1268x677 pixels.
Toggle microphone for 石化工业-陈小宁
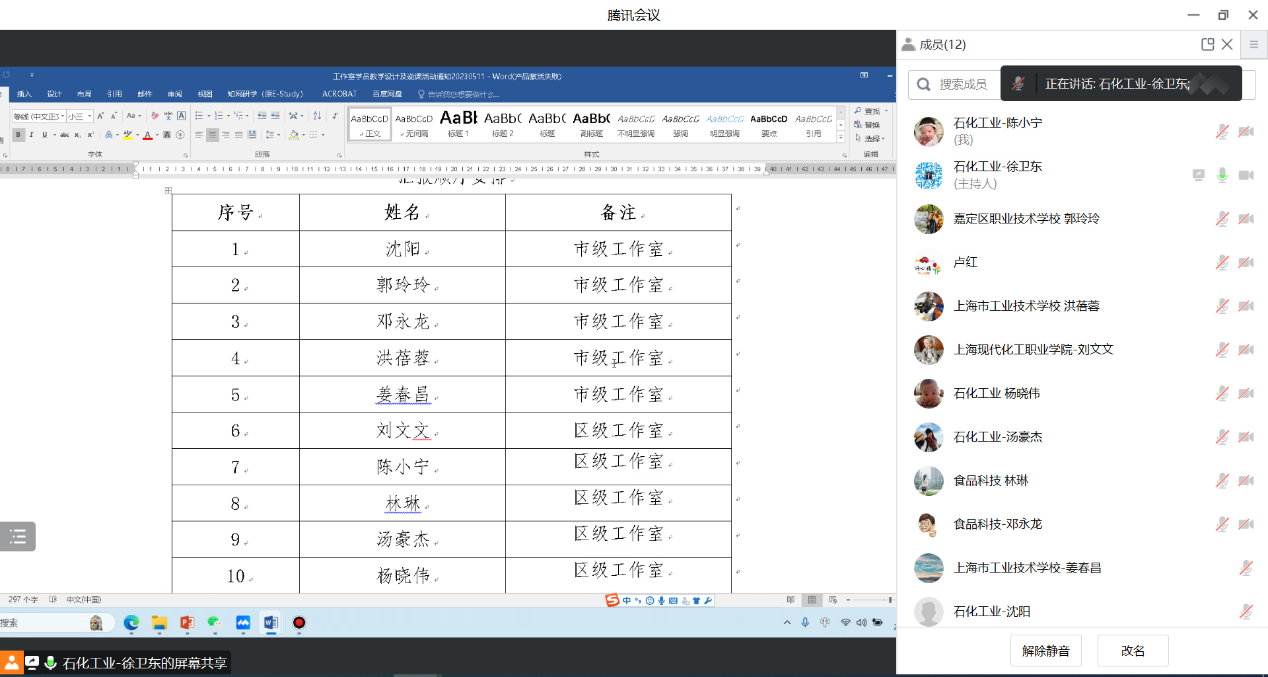1222,131
